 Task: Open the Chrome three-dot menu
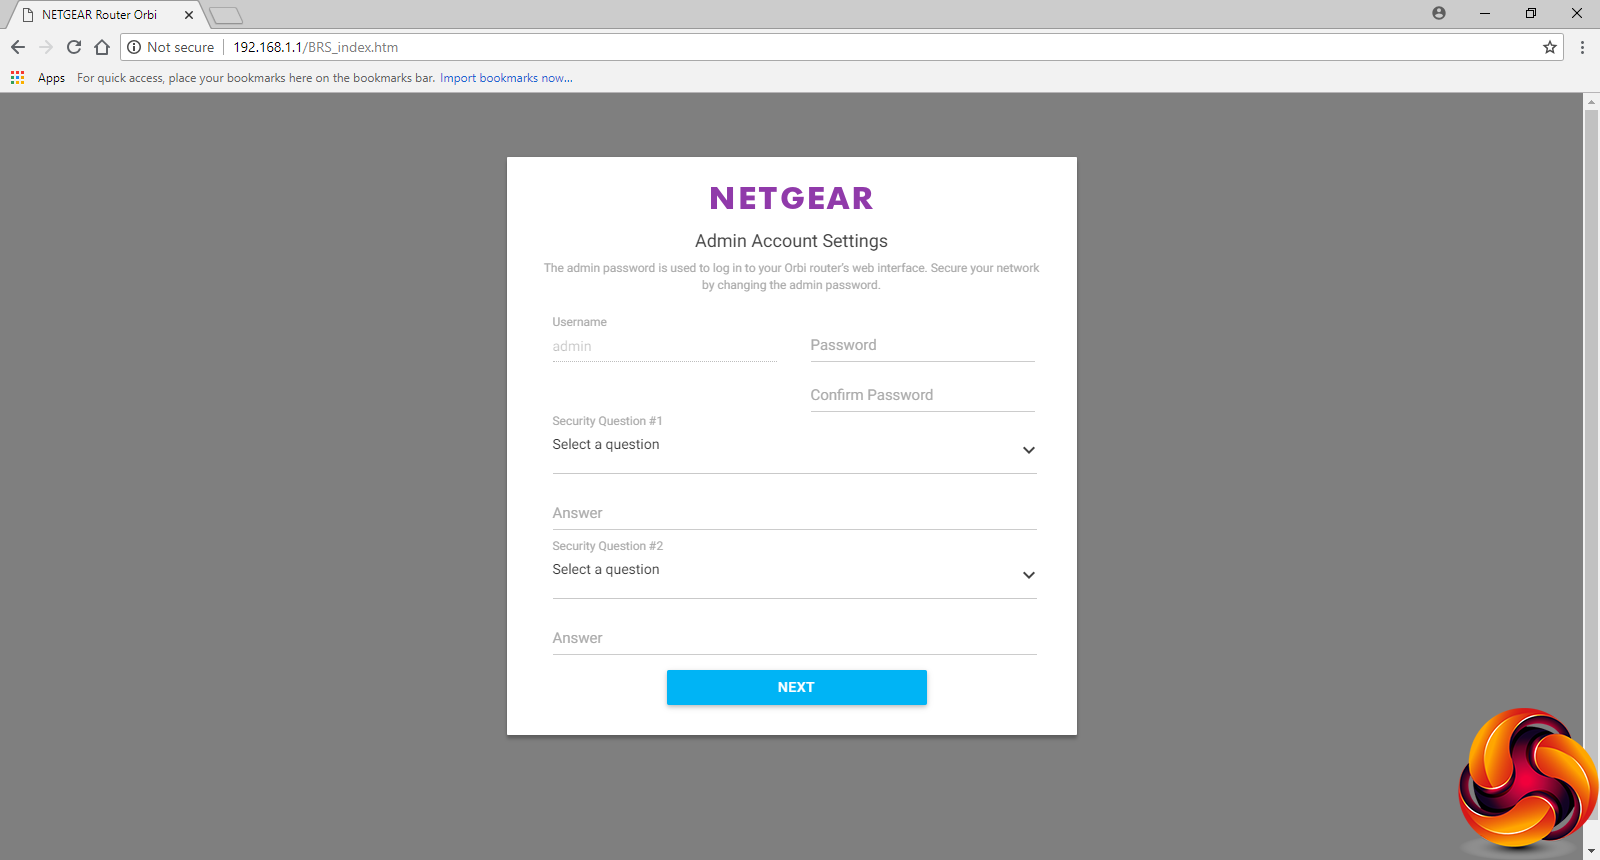[1582, 47]
